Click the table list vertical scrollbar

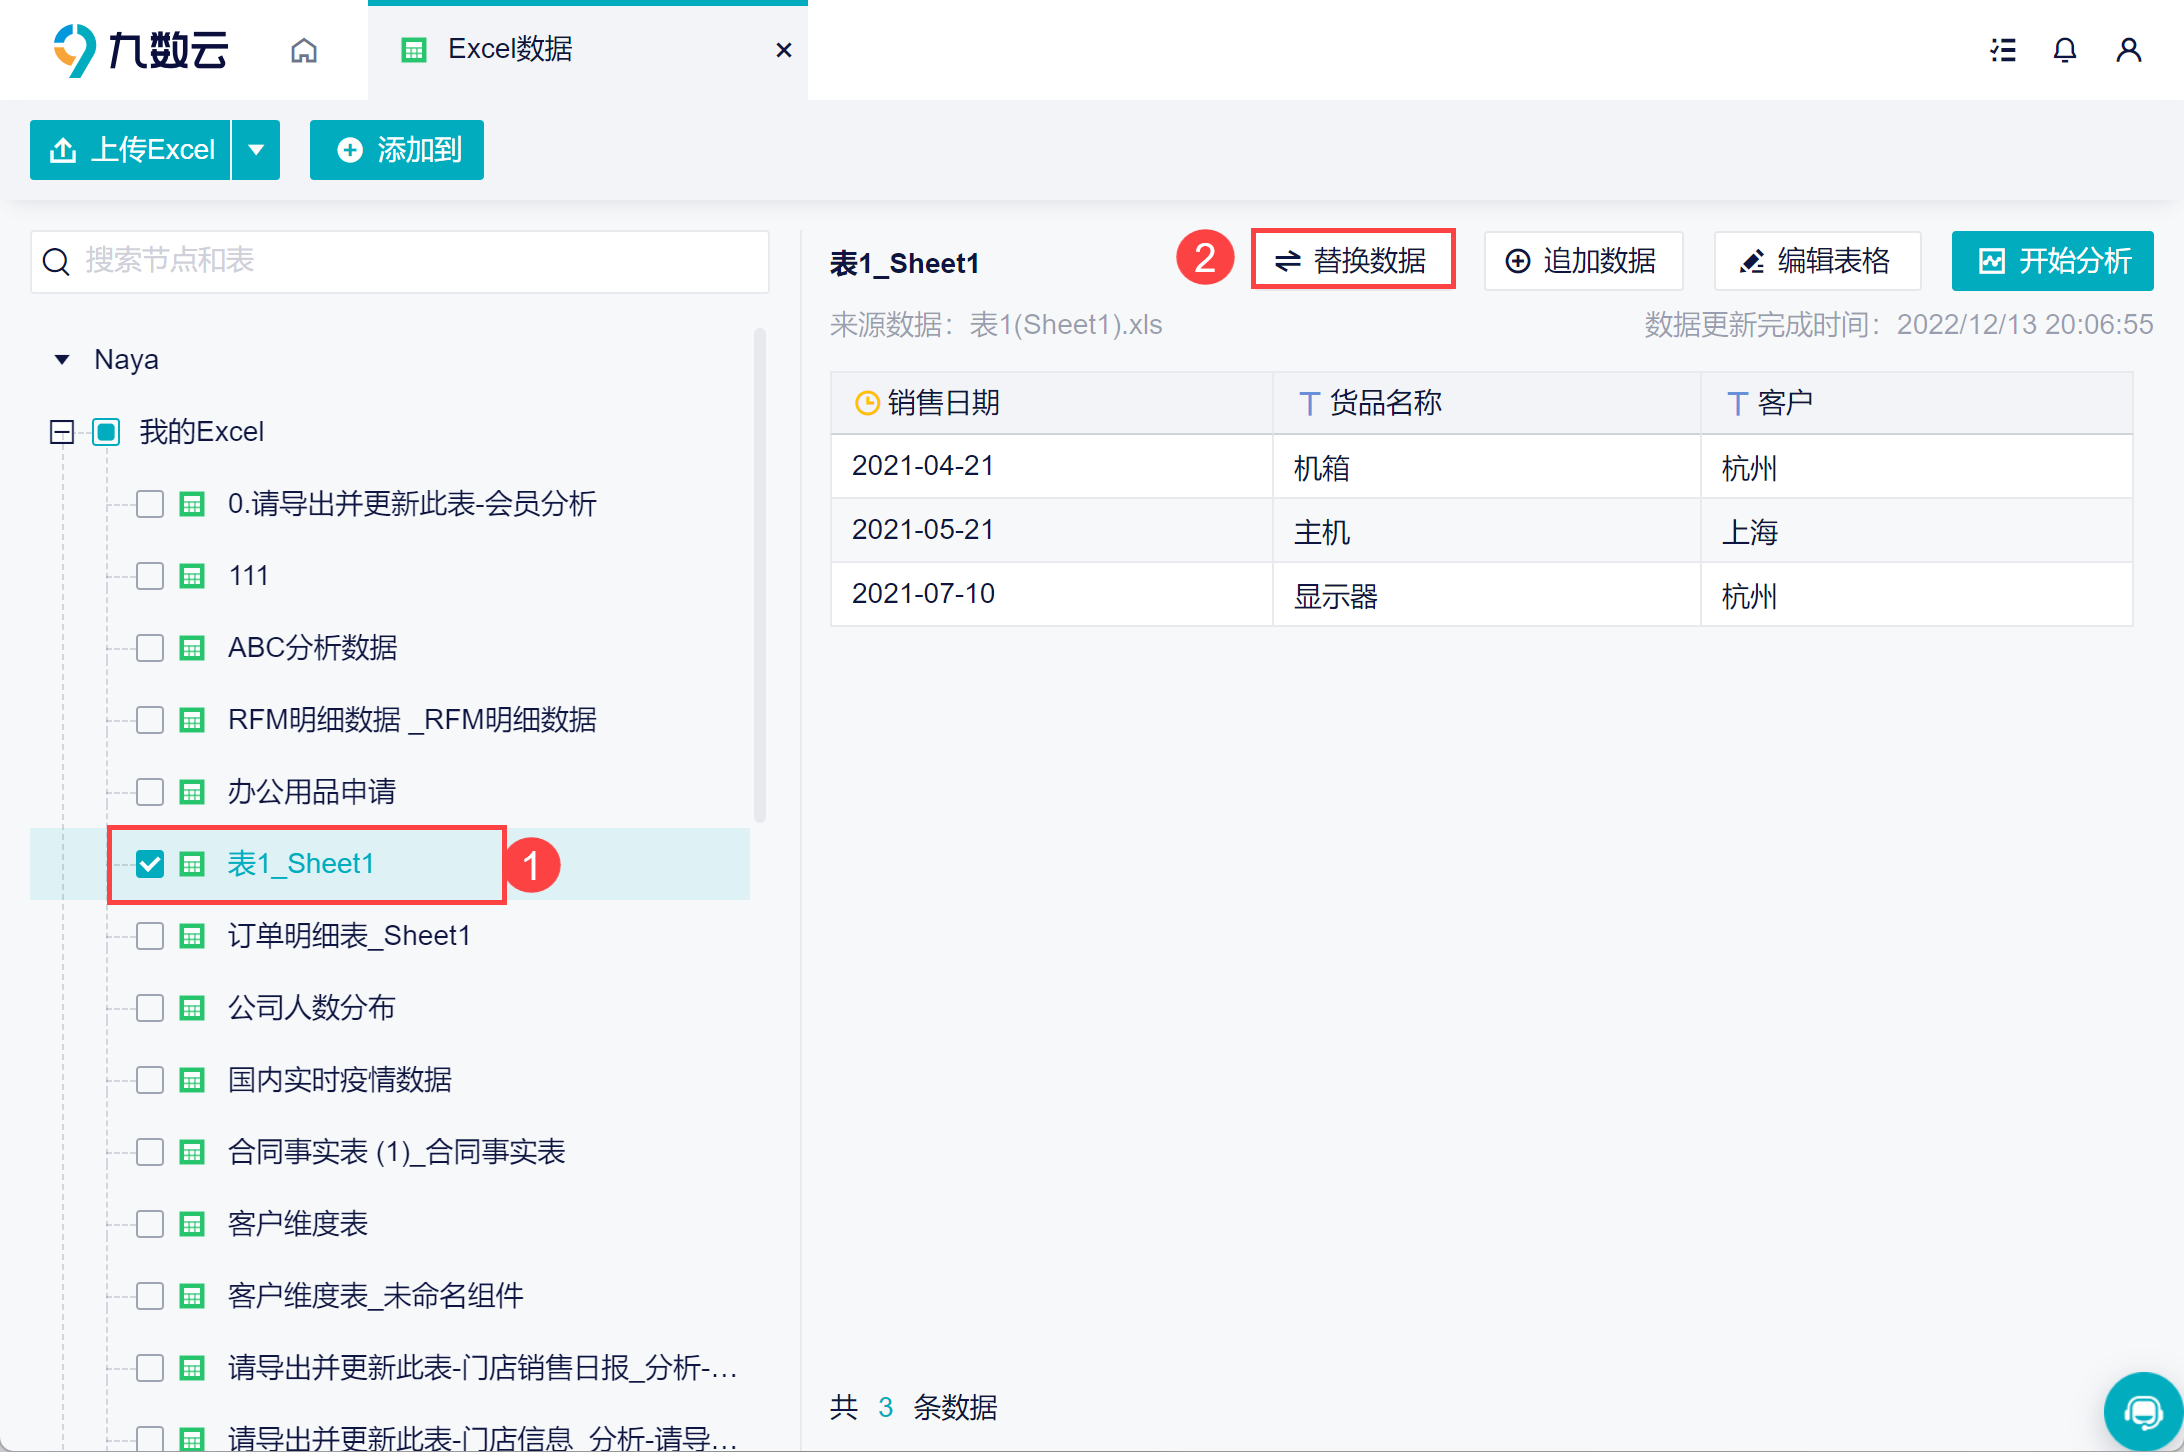click(x=760, y=575)
